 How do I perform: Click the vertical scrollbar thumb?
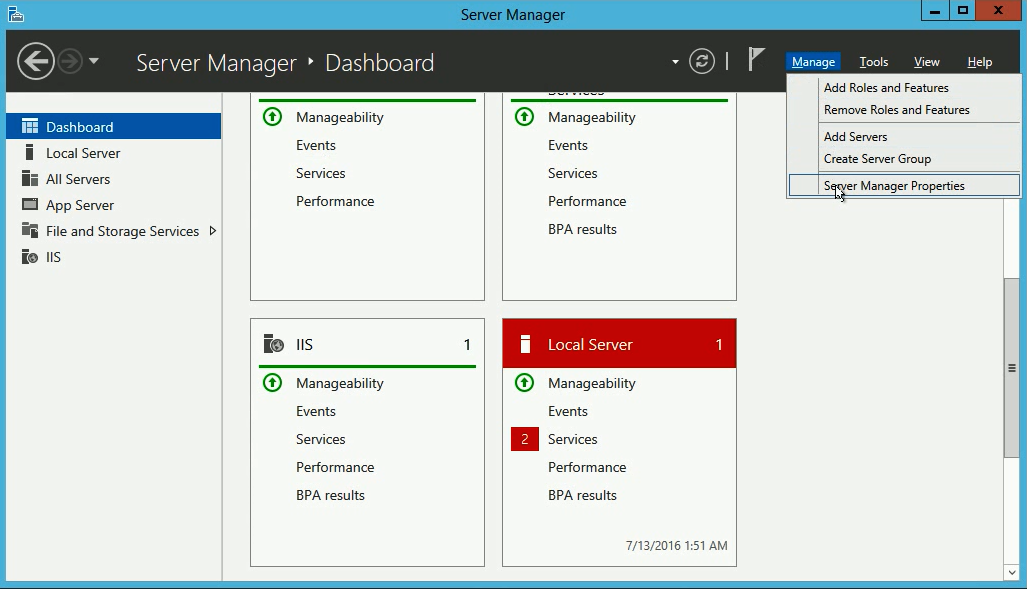coord(1011,368)
